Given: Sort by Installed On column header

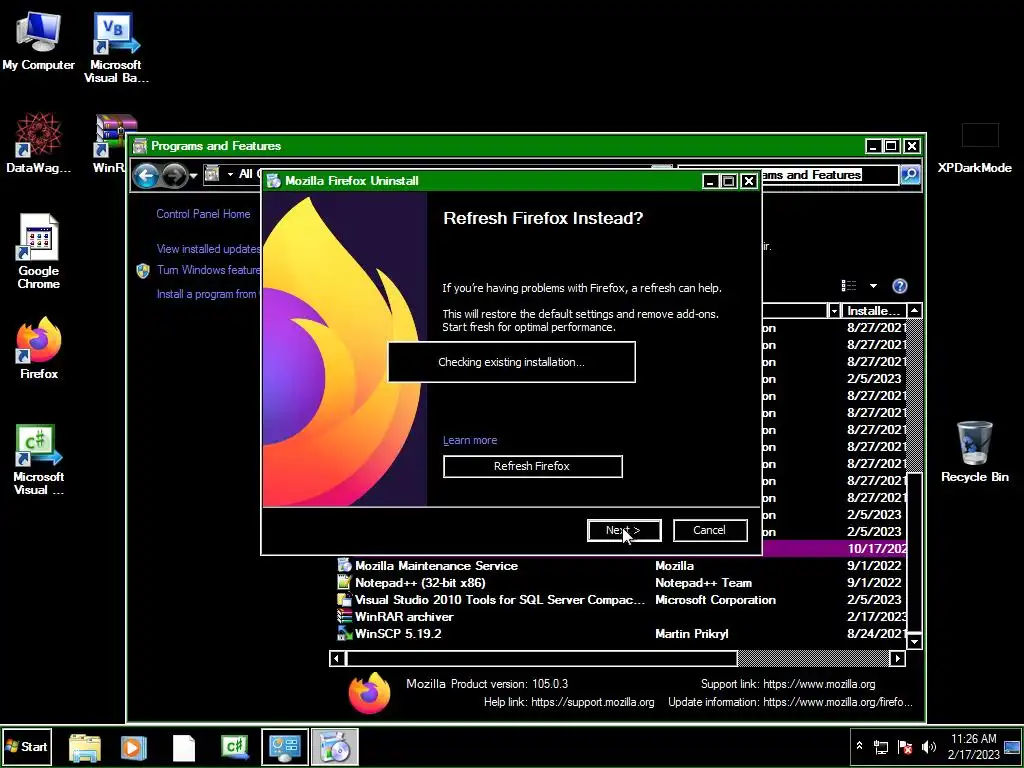Looking at the screenshot, I should tap(874, 311).
